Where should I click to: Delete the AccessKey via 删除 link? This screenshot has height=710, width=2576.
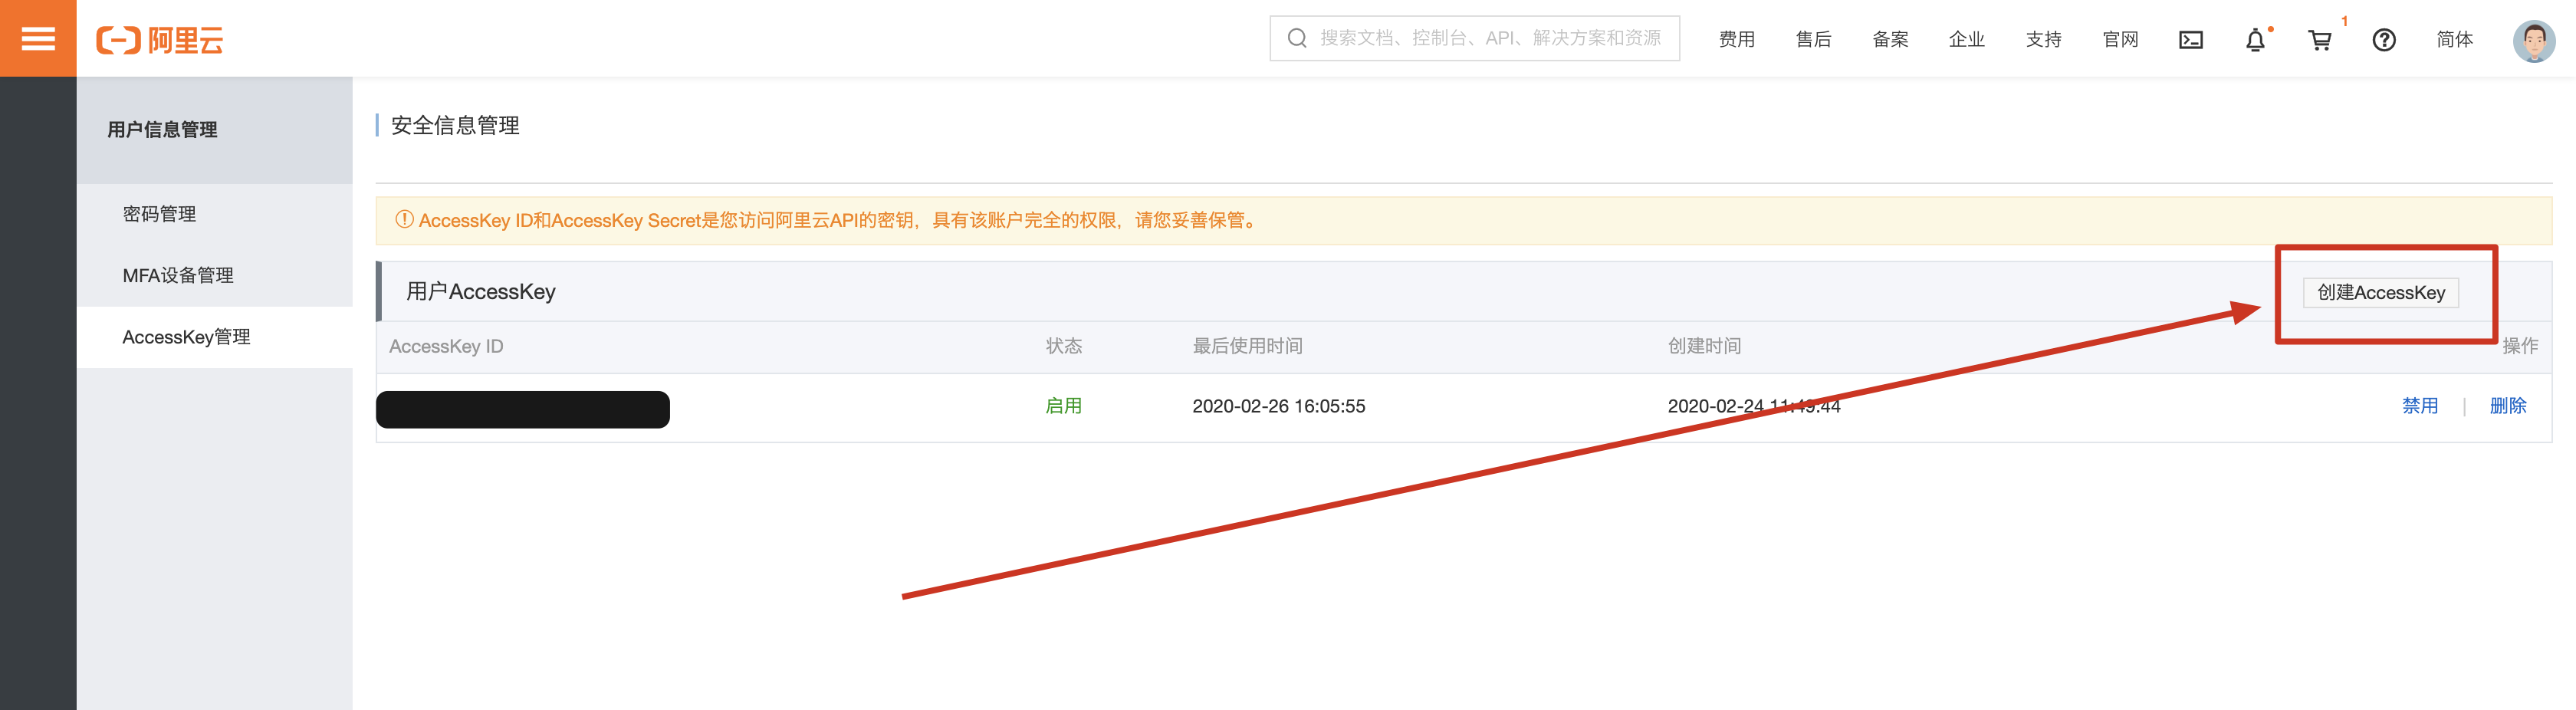(x=2507, y=406)
